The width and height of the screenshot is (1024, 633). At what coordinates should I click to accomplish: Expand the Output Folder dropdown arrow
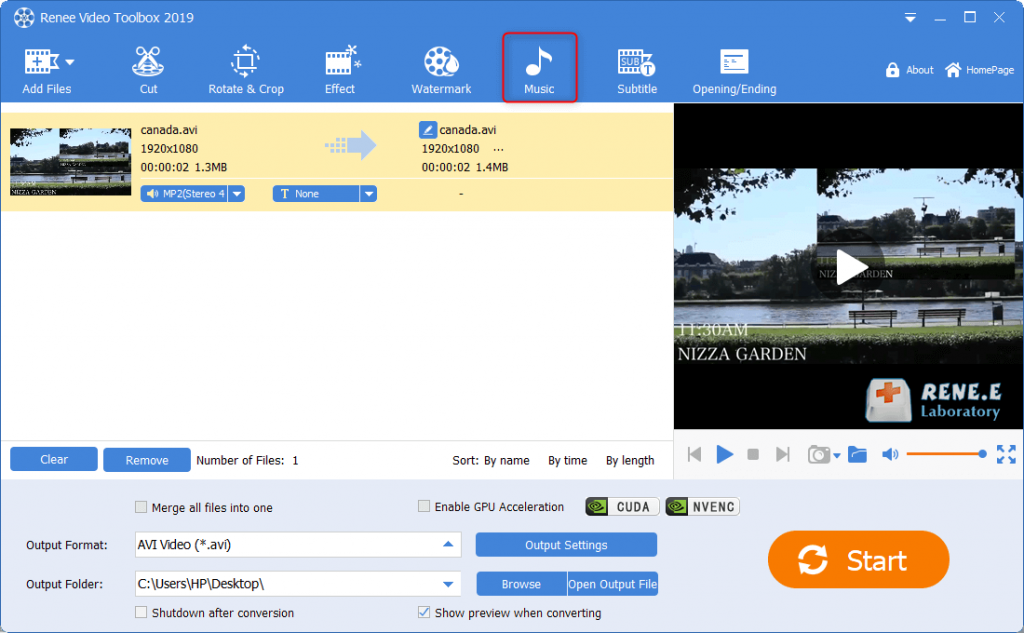tap(448, 584)
